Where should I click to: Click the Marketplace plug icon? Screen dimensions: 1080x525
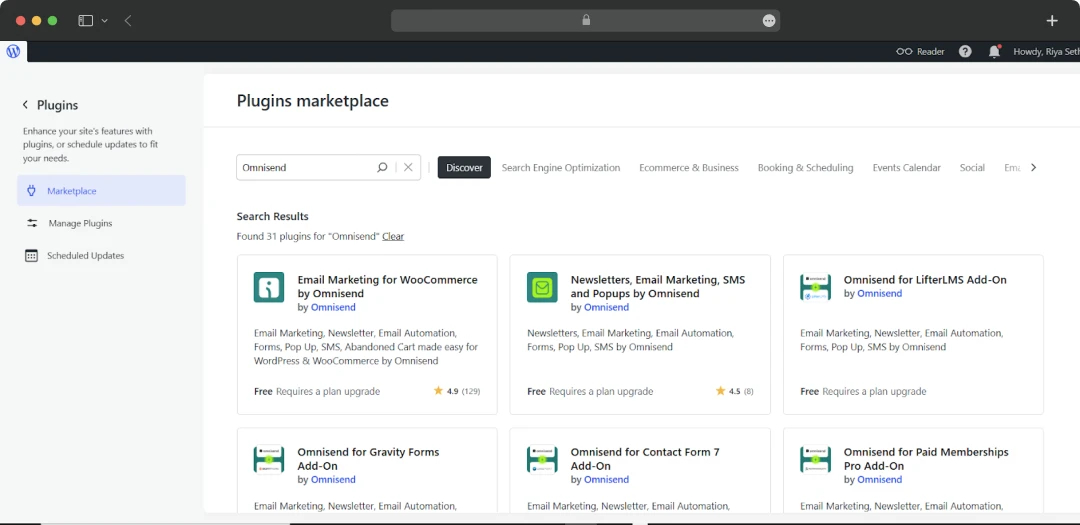click(x=31, y=191)
